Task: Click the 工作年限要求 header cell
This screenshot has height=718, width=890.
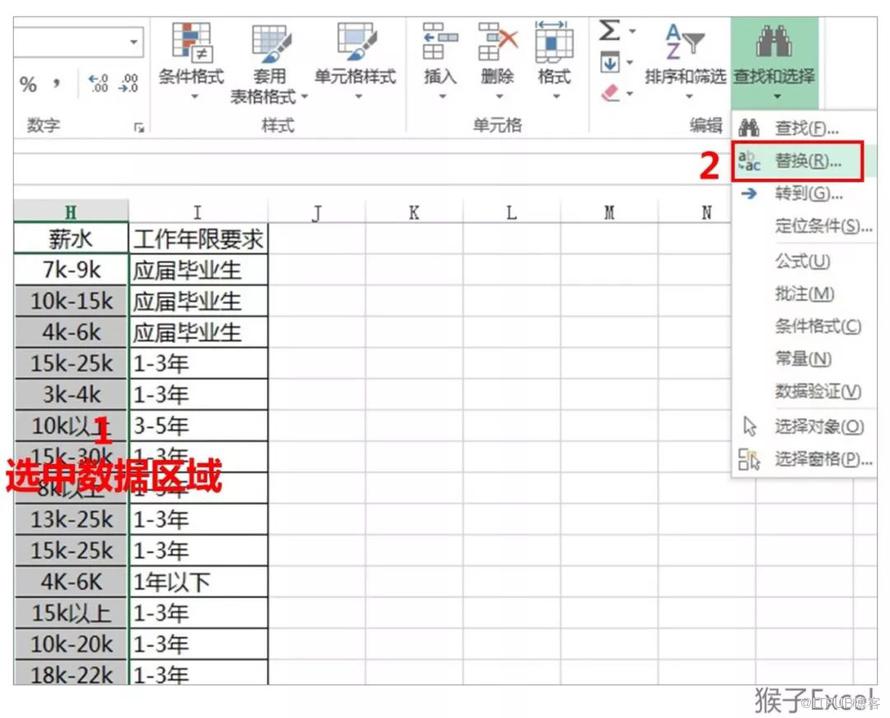Action: coord(198,238)
